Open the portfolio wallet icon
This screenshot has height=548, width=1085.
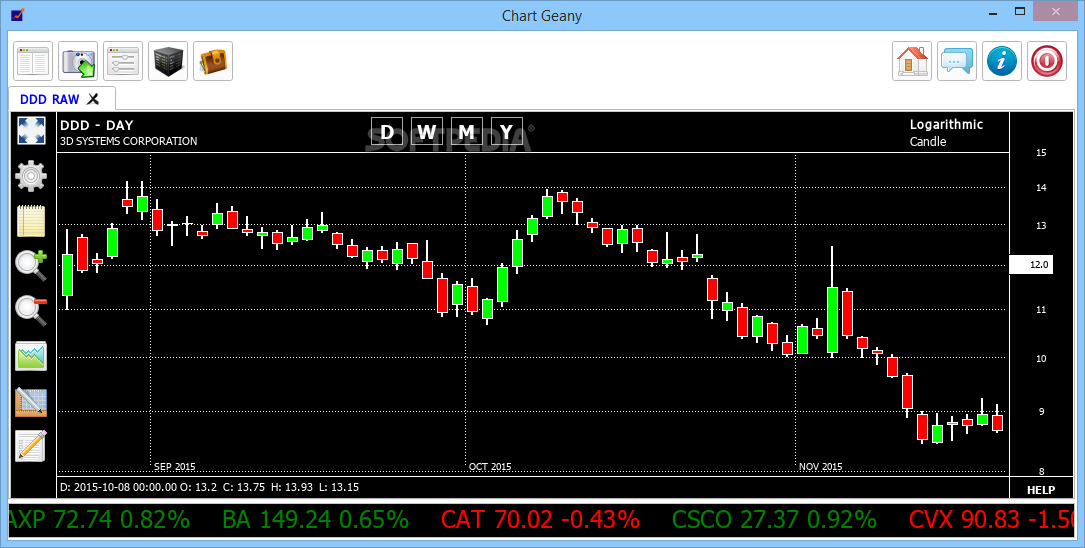click(212, 61)
